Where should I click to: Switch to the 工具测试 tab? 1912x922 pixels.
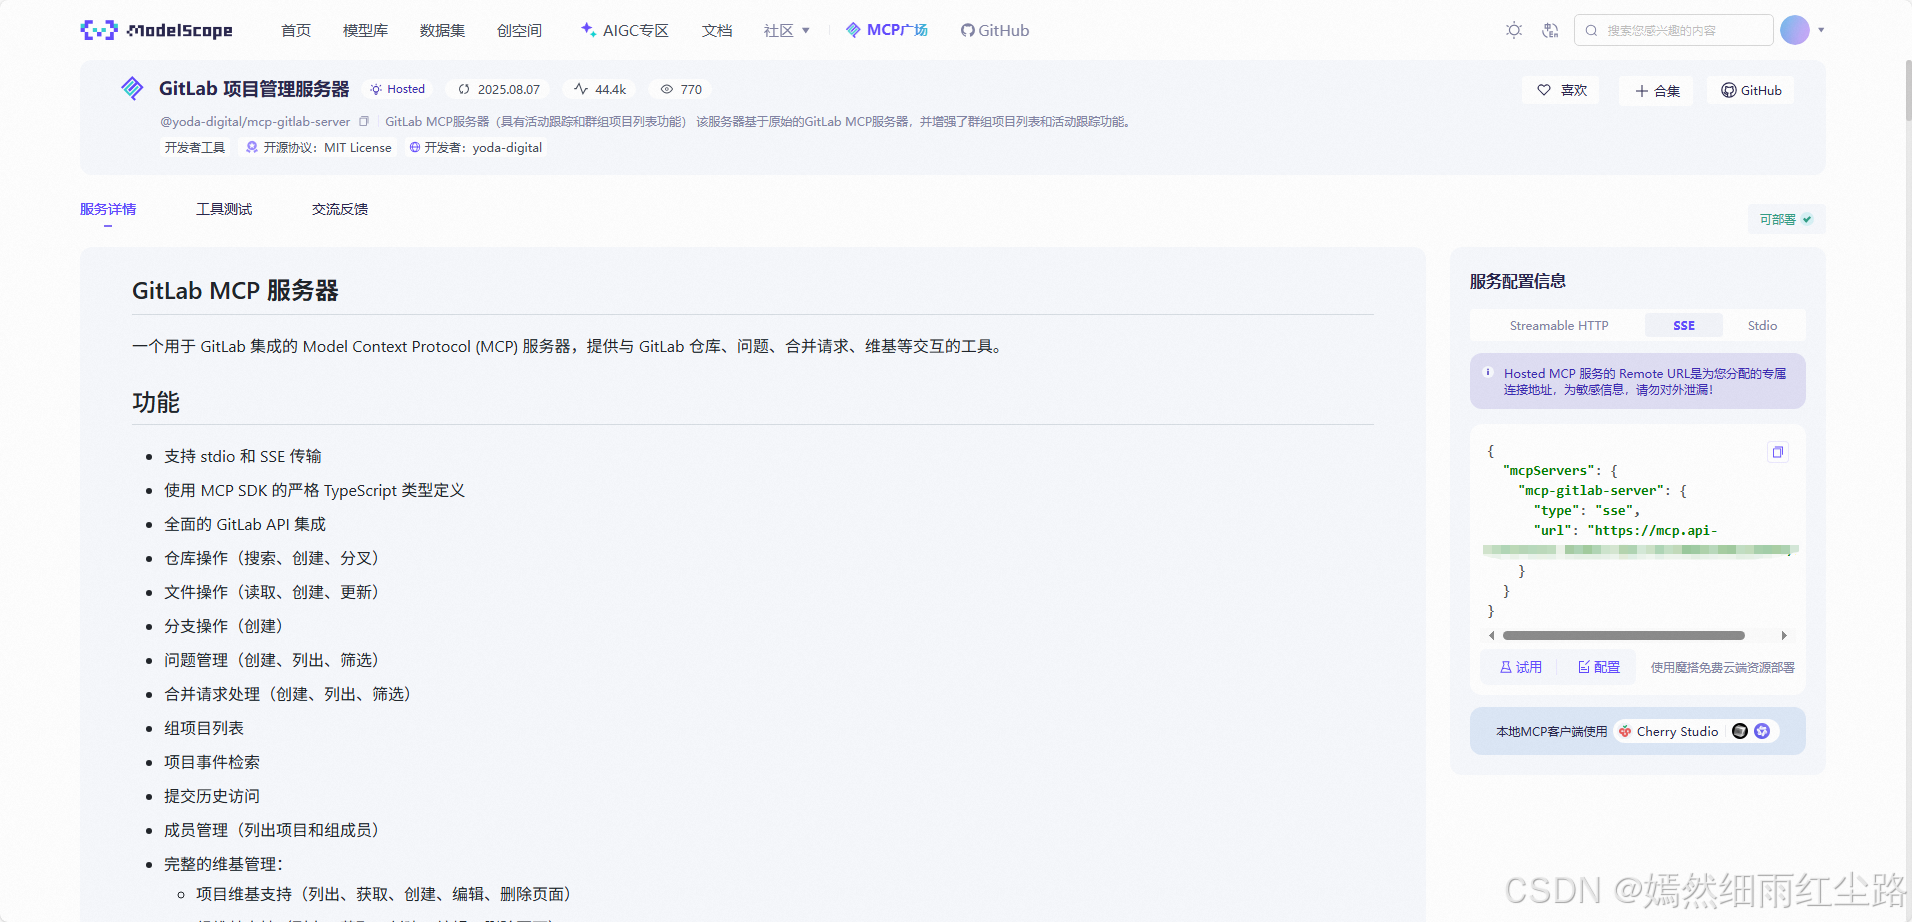pyautogui.click(x=224, y=209)
